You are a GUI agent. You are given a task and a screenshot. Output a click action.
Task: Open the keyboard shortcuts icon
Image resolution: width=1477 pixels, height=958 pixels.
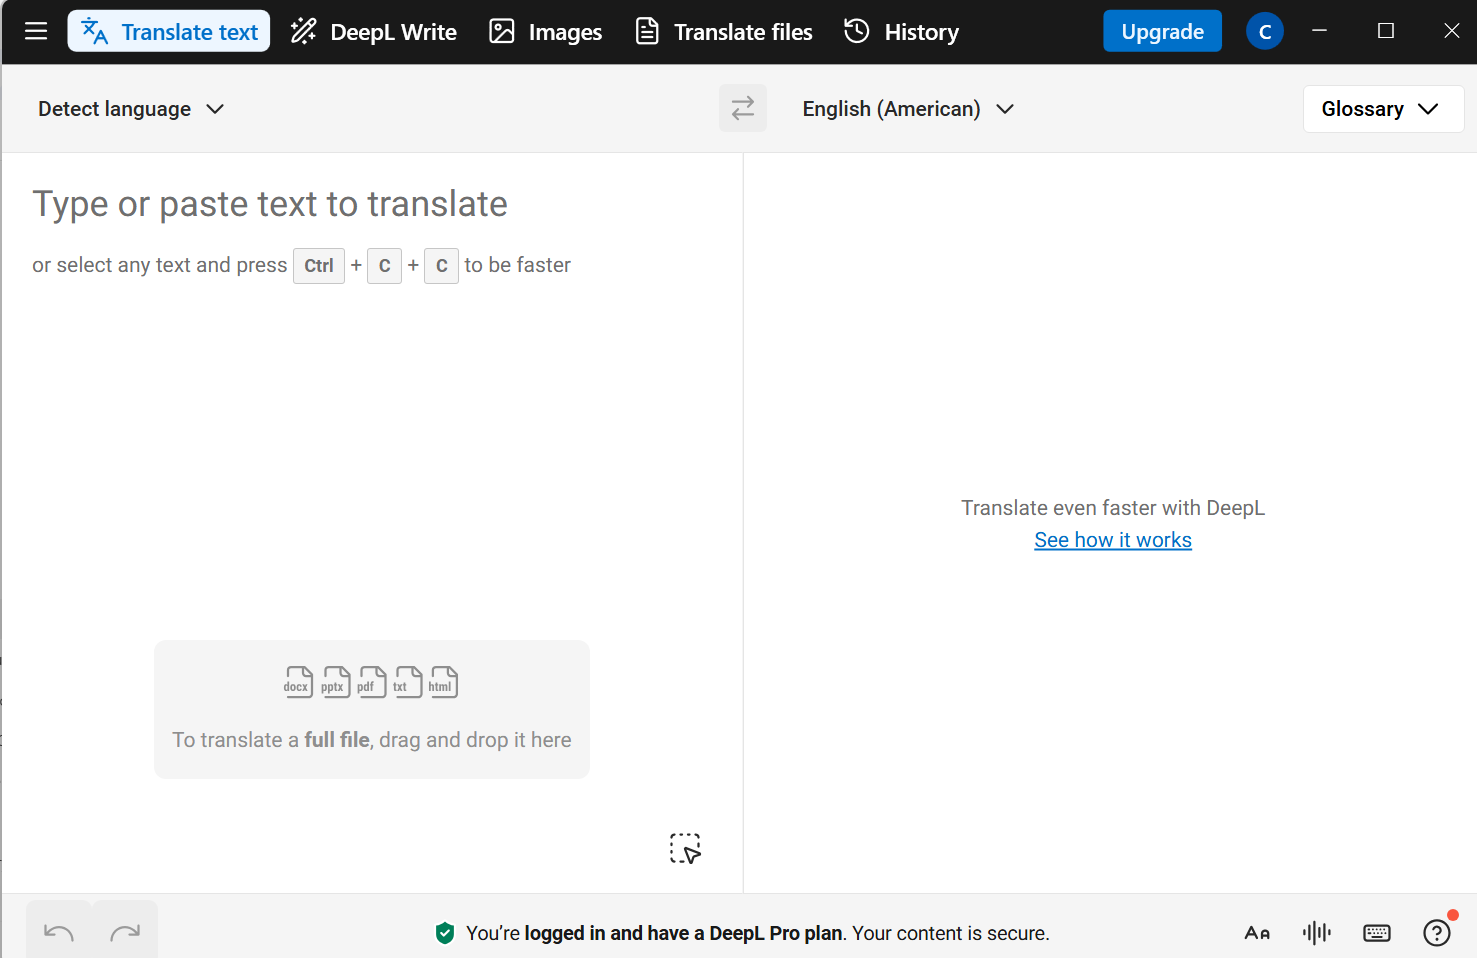pos(1377,933)
